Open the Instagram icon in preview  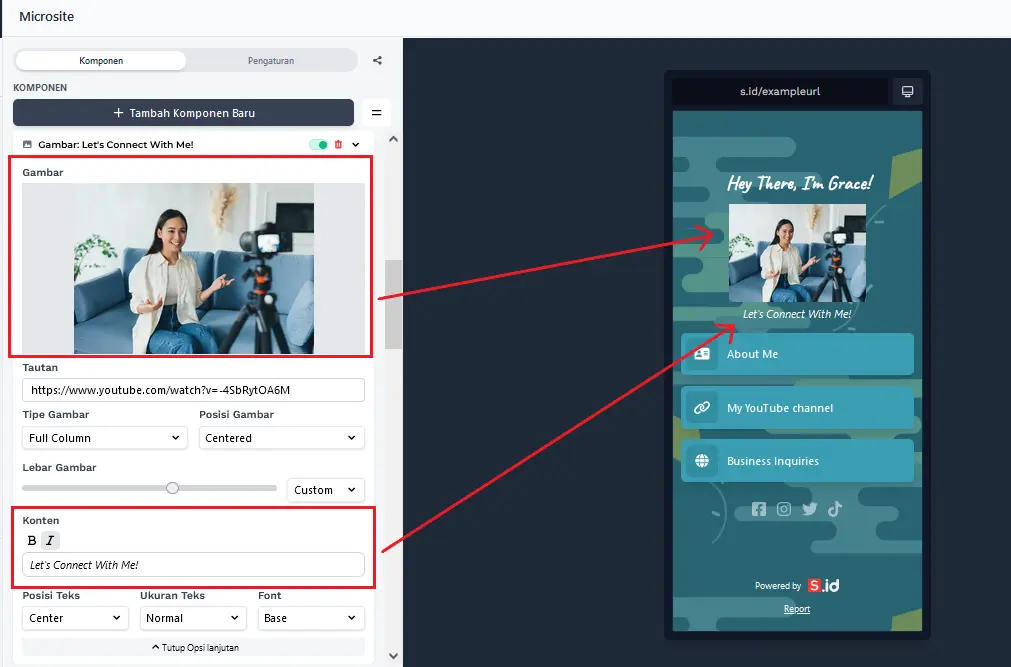784,509
